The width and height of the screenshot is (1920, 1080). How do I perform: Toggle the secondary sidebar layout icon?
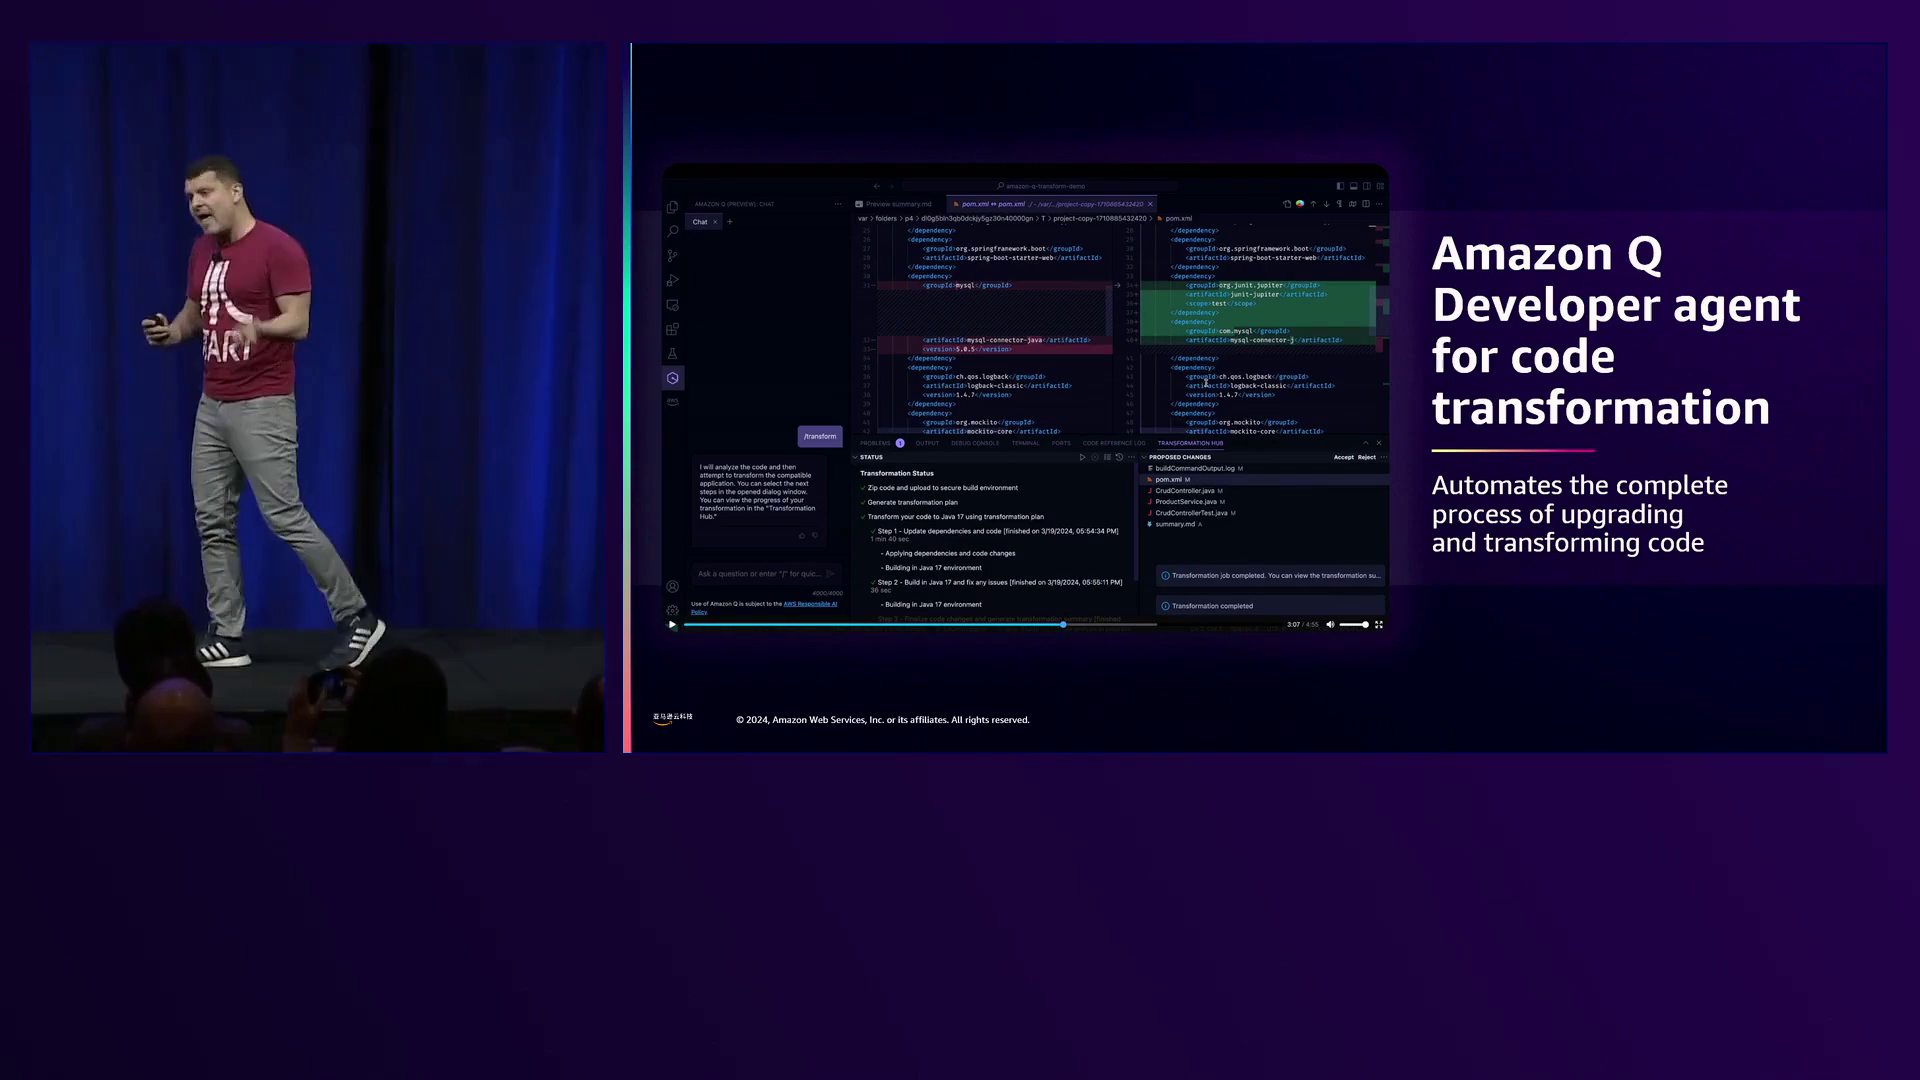[x=1367, y=186]
